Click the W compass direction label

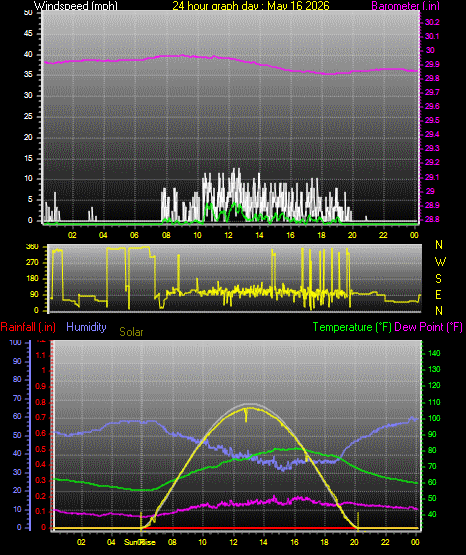pyautogui.click(x=440, y=262)
